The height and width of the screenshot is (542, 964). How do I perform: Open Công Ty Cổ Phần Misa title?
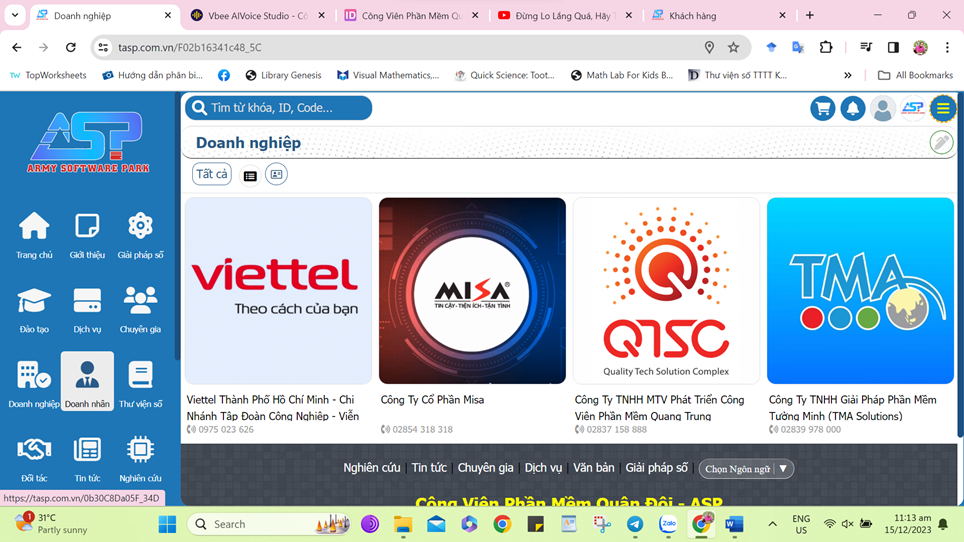coord(432,400)
